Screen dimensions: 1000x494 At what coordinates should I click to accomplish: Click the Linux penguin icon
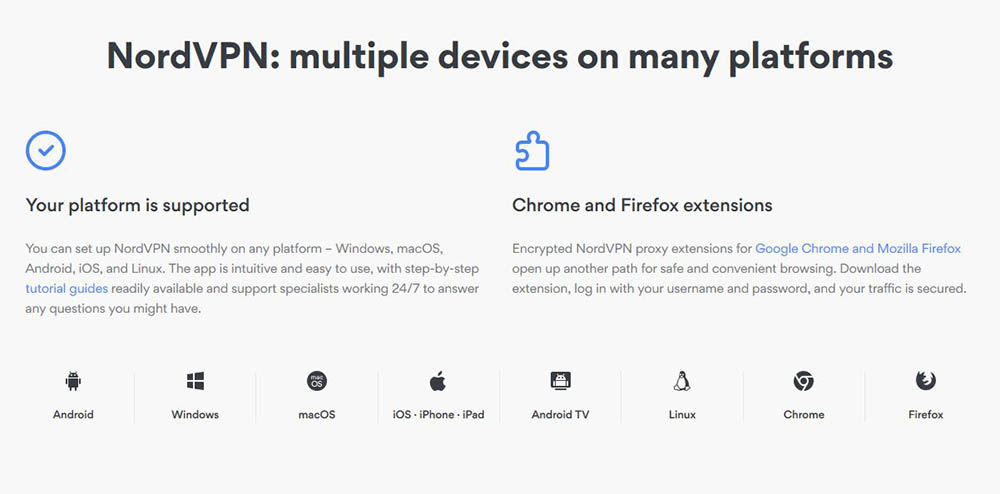click(682, 381)
